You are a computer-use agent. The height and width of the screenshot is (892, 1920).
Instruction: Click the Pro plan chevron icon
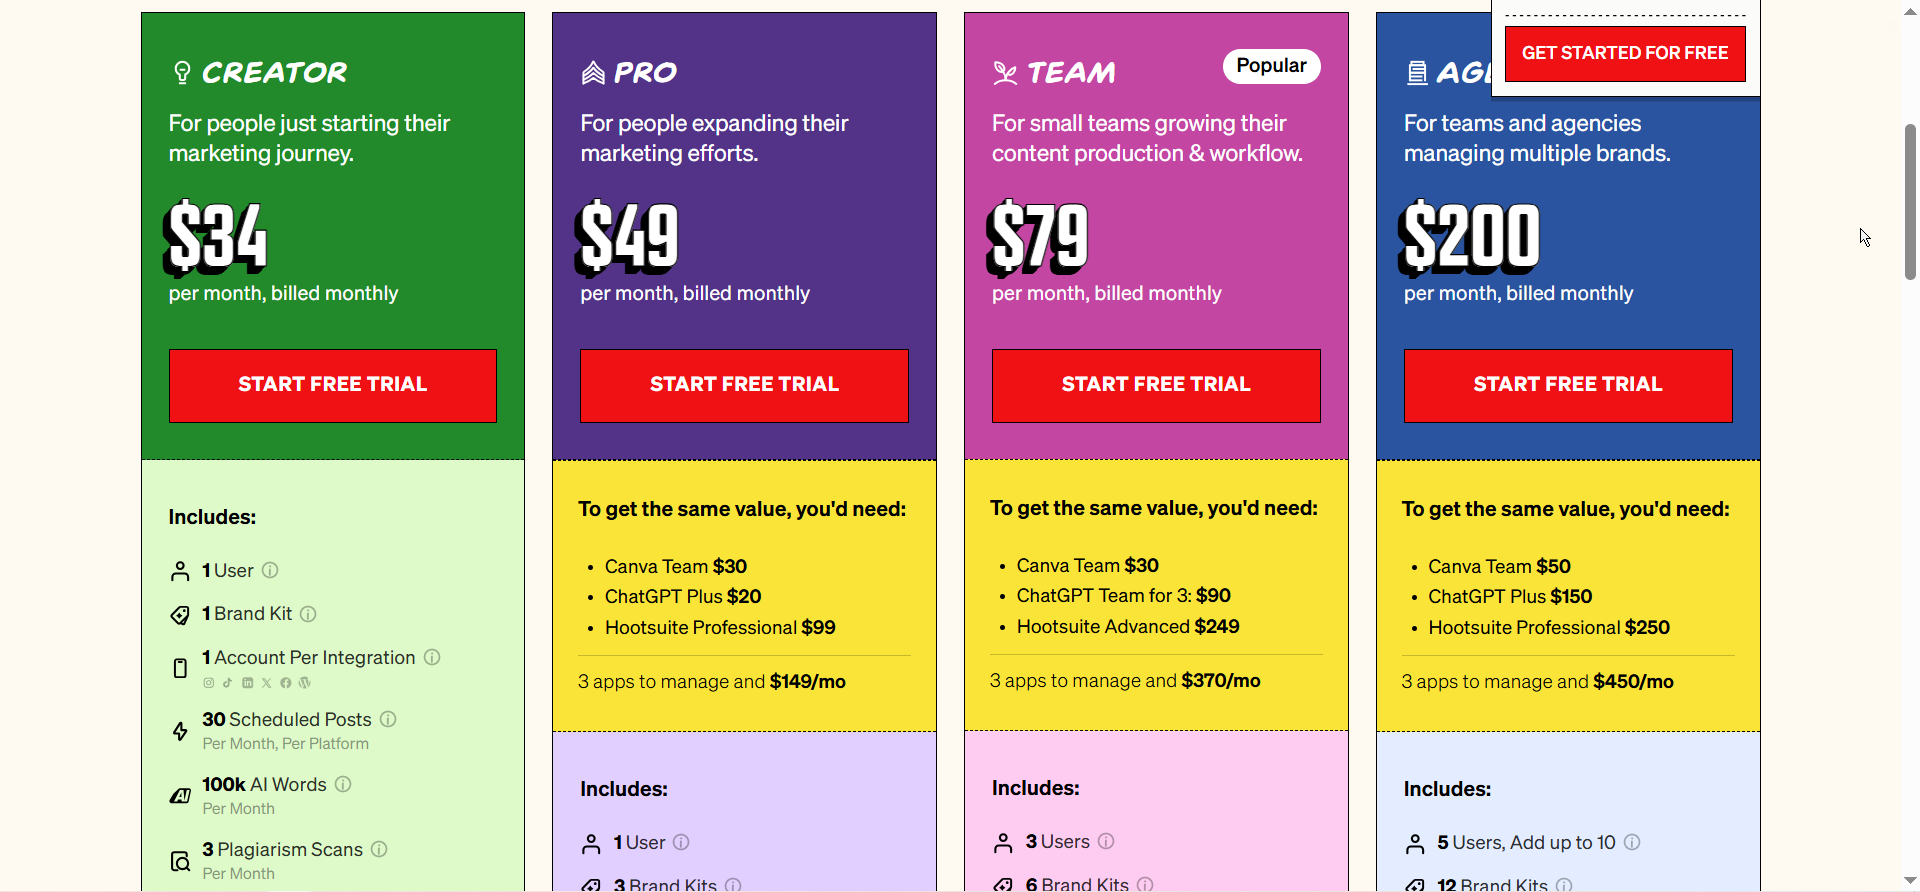pos(593,72)
